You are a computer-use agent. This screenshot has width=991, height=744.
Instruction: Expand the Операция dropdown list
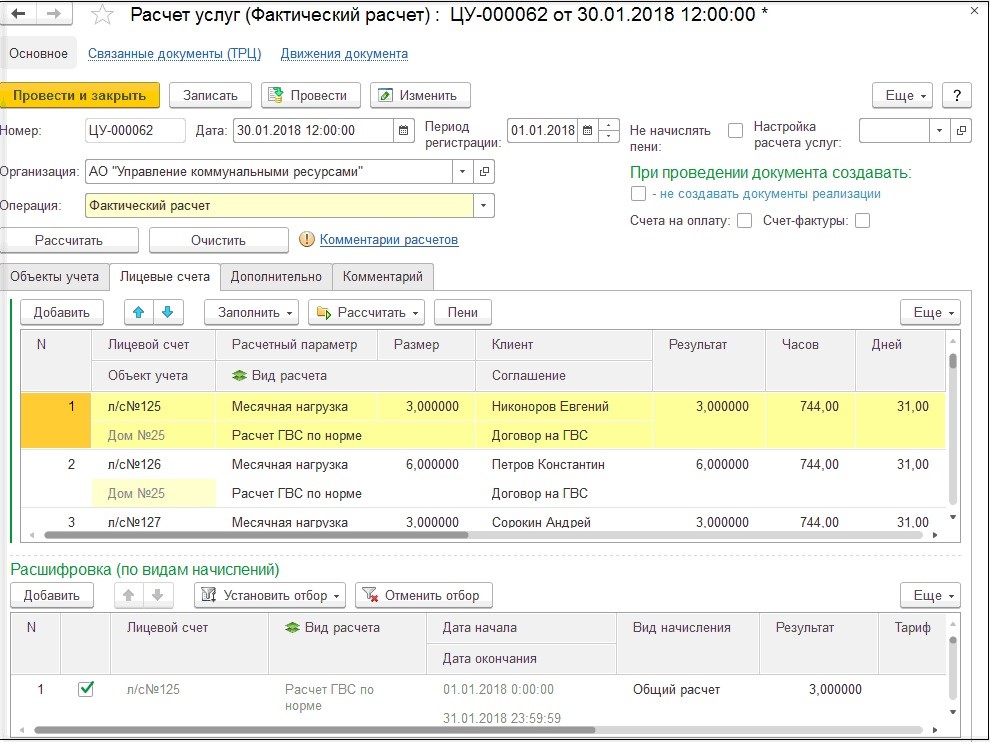[484, 206]
